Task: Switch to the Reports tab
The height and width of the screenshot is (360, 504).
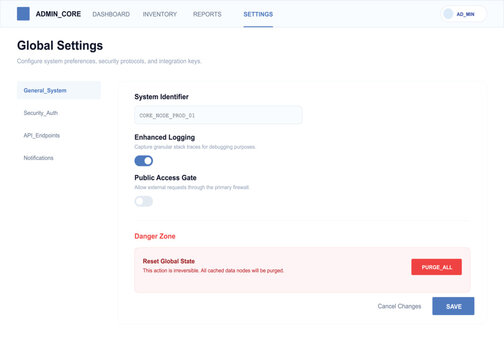Action: [x=207, y=14]
